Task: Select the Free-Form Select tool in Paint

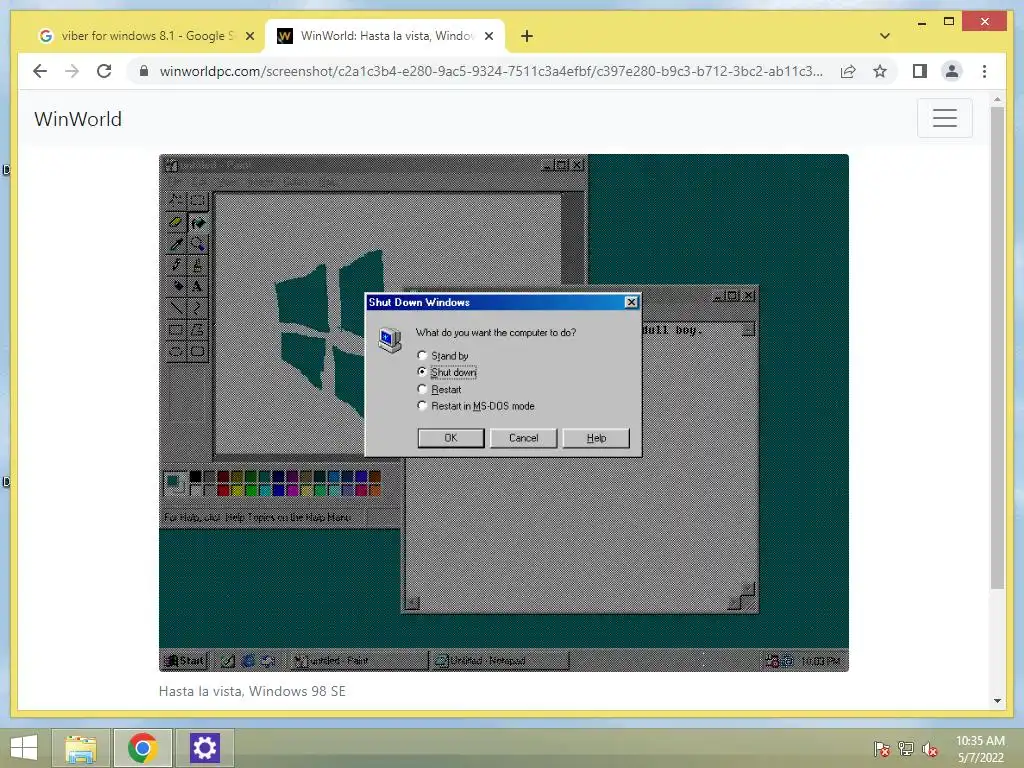Action: (176, 200)
